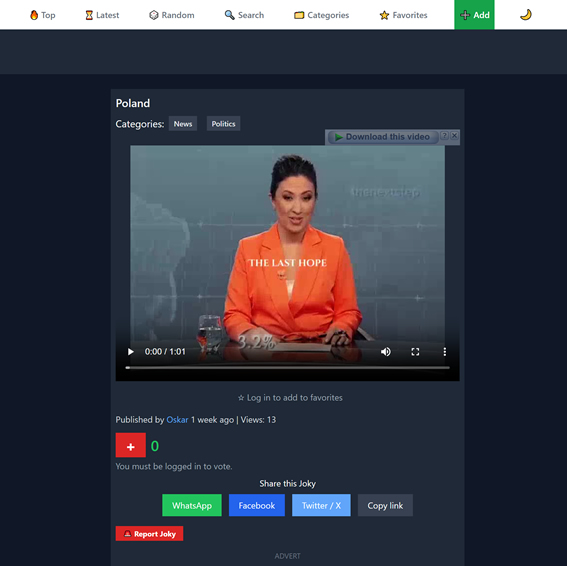Click the video time 0:00 / 1:01
567x566 pixels.
(165, 352)
